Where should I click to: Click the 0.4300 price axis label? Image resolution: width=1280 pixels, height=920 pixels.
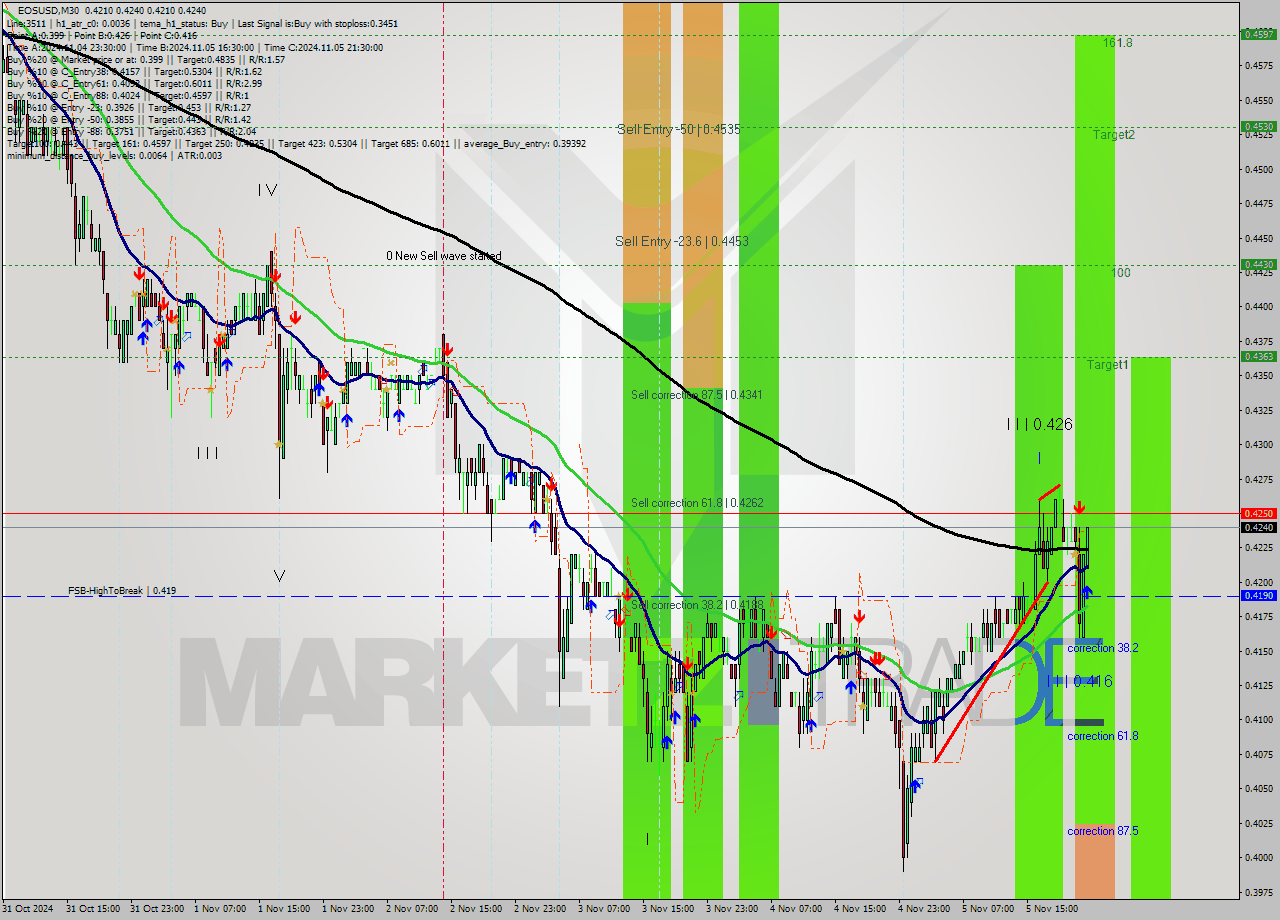coord(1259,444)
